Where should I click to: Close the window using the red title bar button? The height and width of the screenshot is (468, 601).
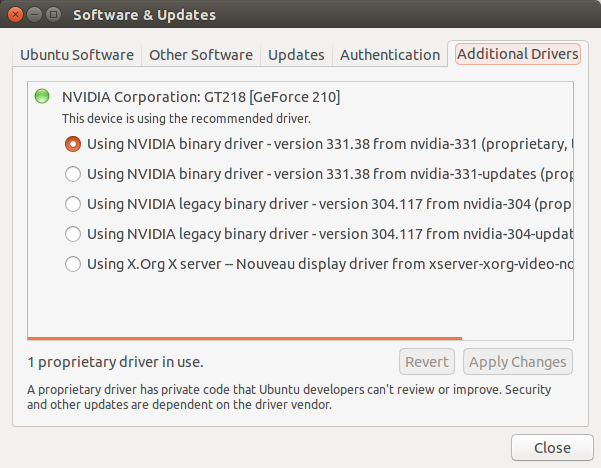click(x=13, y=15)
